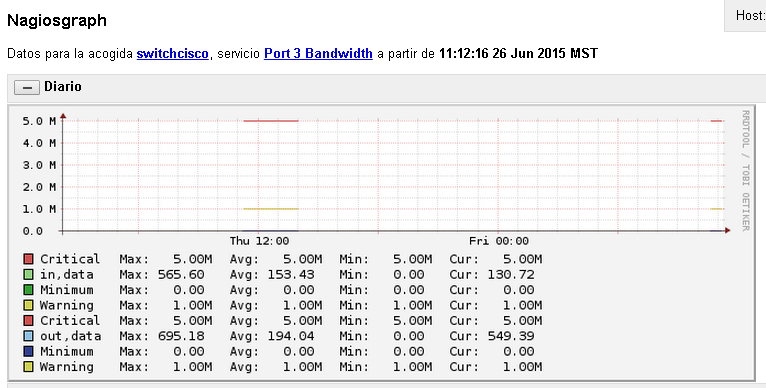Click the RRDTOOL / TOBI OETIKER watermark
Image resolution: width=766 pixels, height=388 pixels.
[x=745, y=171]
